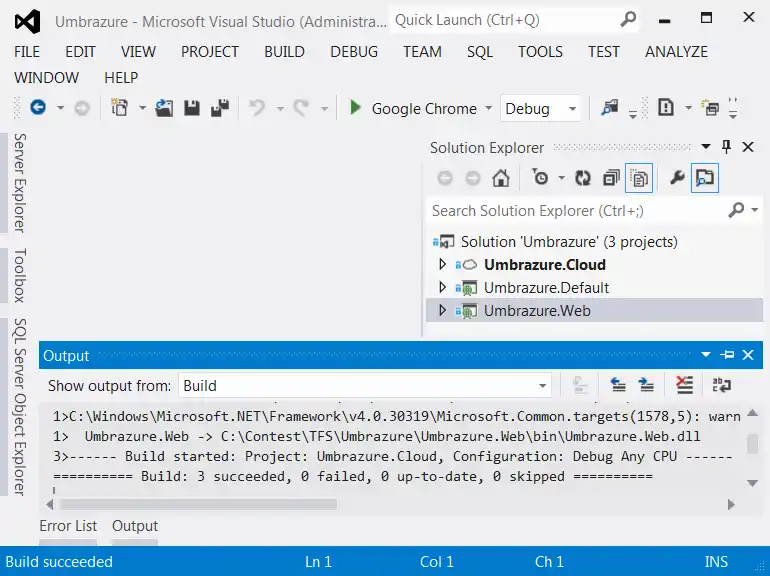Viewport: 770px width, 576px height.
Task: Clear All output text icon
Action: tap(684, 385)
